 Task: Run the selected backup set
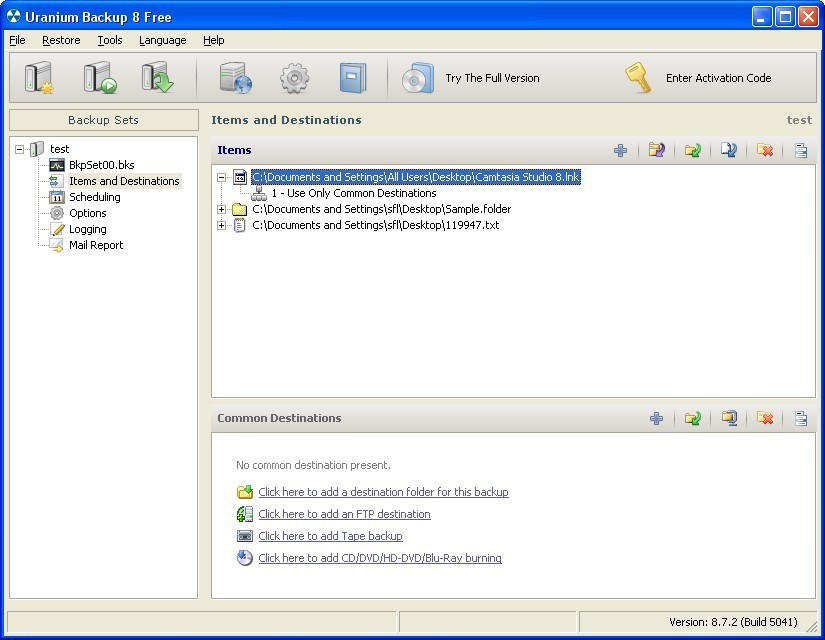tap(100, 78)
